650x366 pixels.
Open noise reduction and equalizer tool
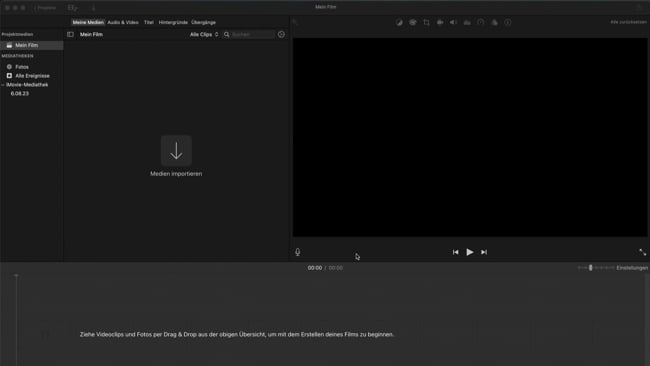[x=467, y=22]
